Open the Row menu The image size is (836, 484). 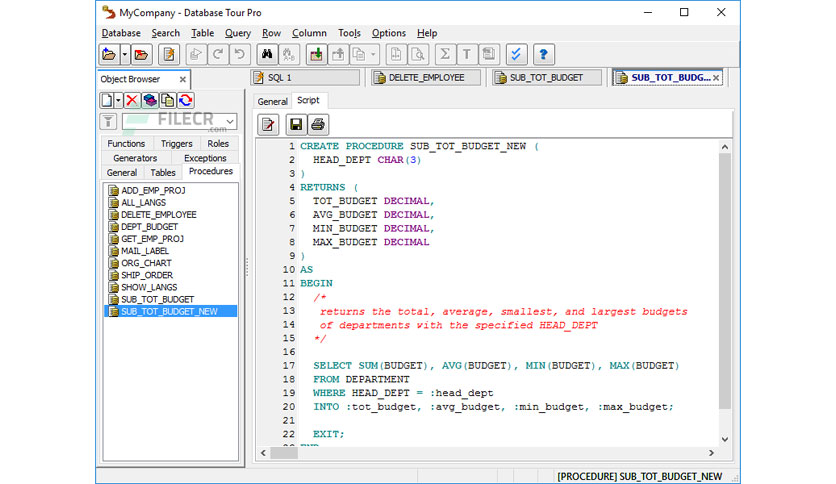coord(271,33)
